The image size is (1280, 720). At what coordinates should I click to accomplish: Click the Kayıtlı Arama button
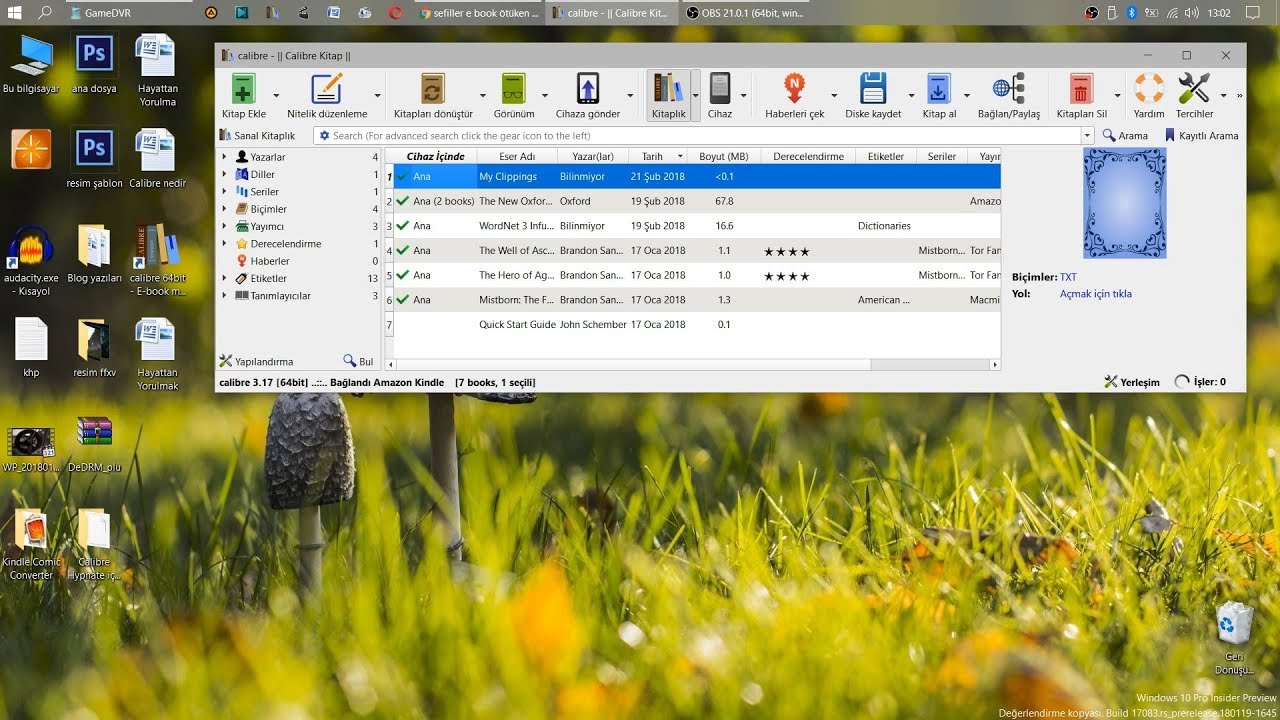click(1201, 135)
